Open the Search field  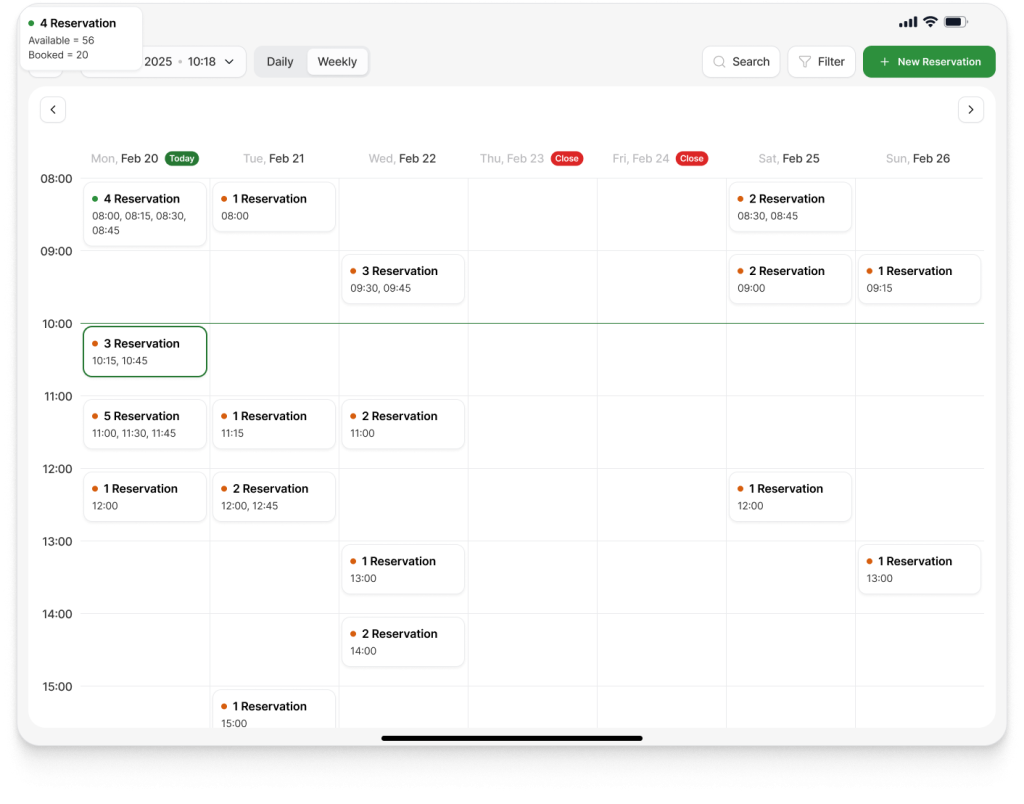click(741, 62)
